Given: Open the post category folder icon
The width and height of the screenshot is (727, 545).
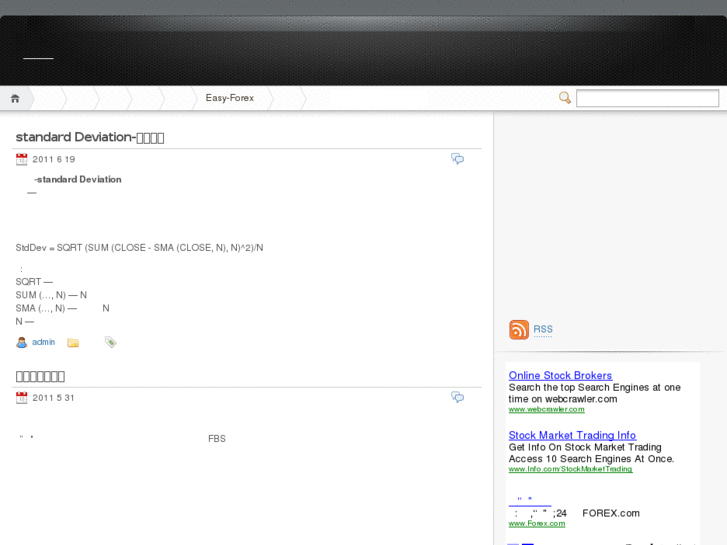Looking at the screenshot, I should click(x=73, y=342).
